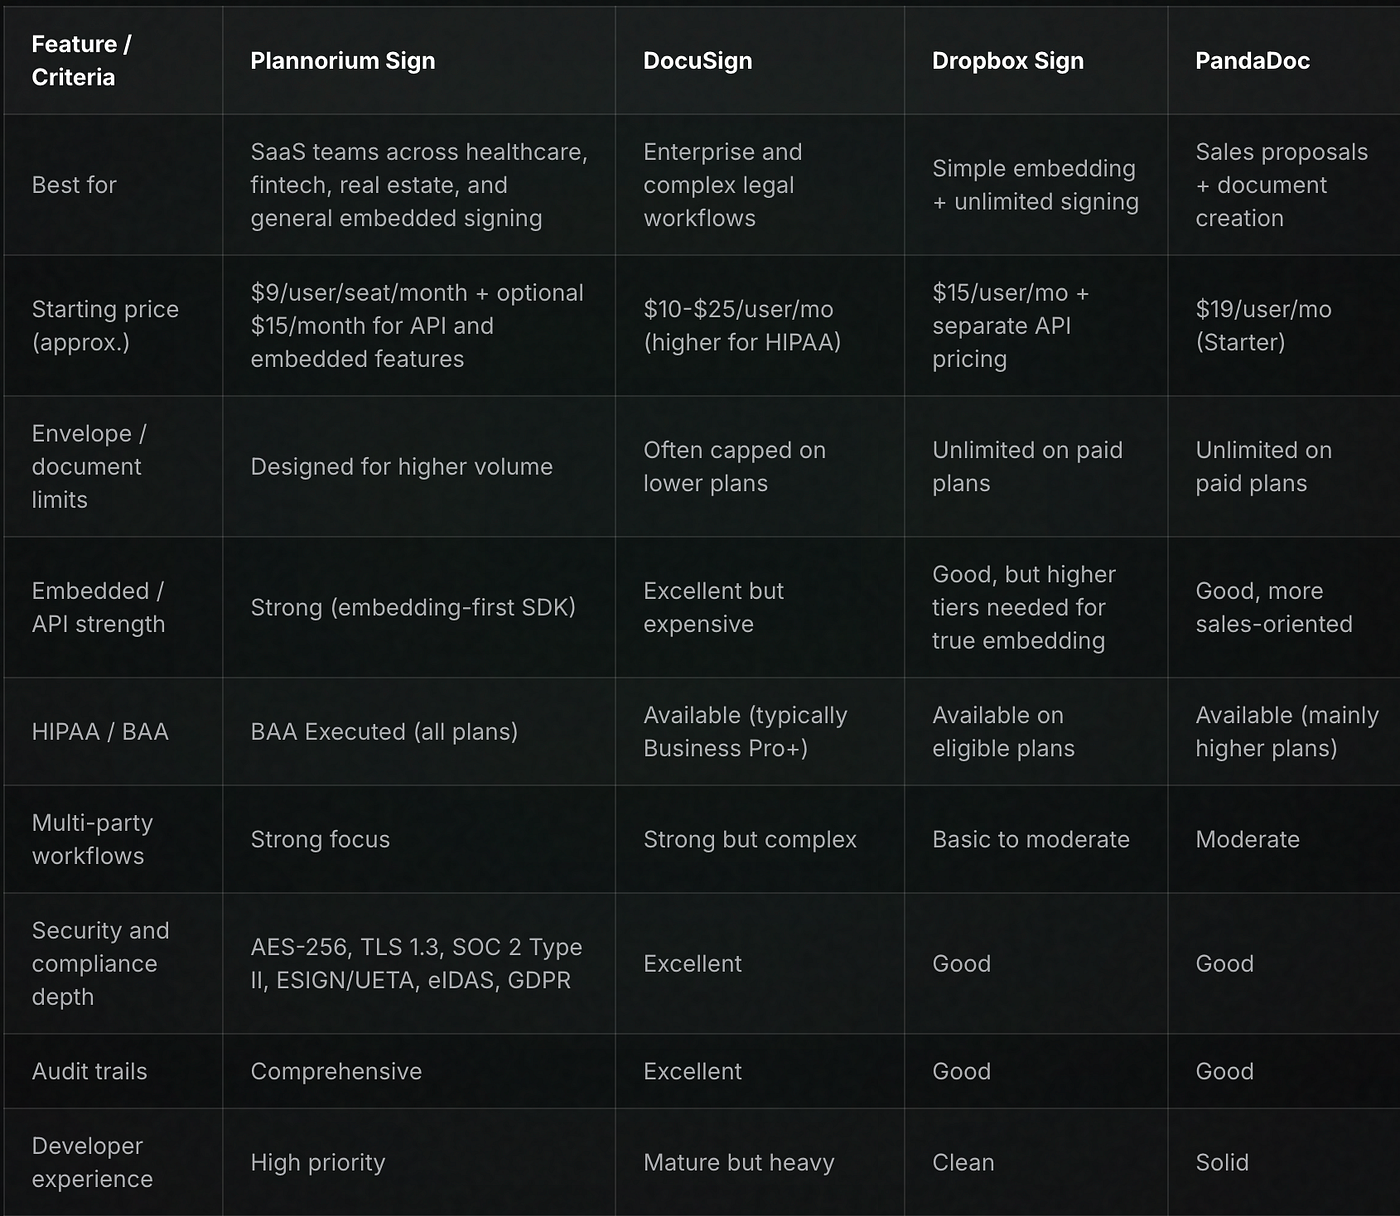Viewport: 1400px width, 1216px height.
Task: Select the Dropbox Sign column header
Action: coord(1007,61)
